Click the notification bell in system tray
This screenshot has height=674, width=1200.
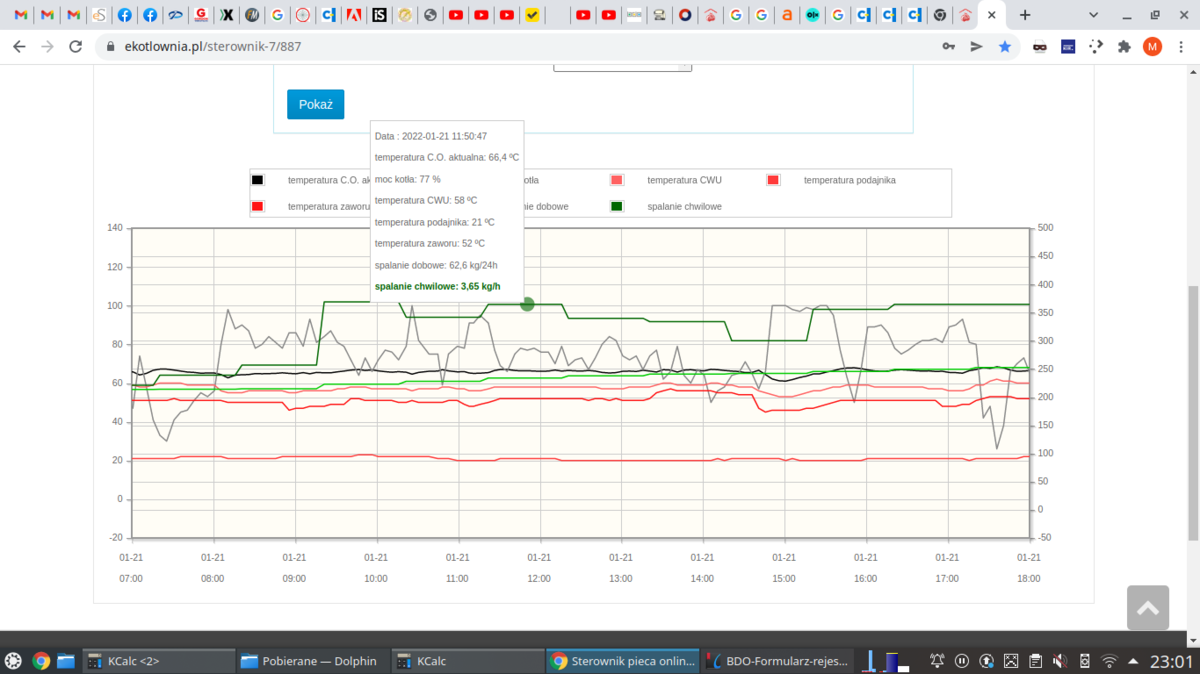click(x=937, y=660)
